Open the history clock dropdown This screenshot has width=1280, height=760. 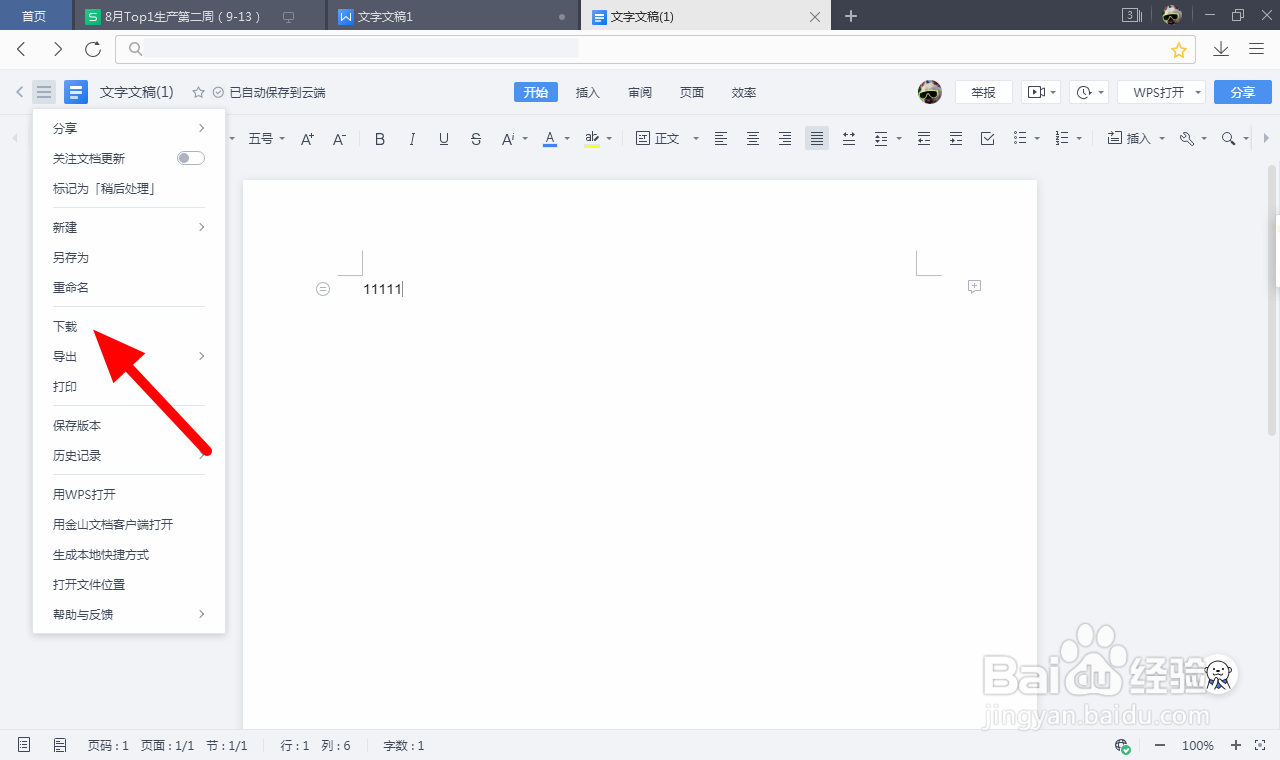tap(1089, 92)
